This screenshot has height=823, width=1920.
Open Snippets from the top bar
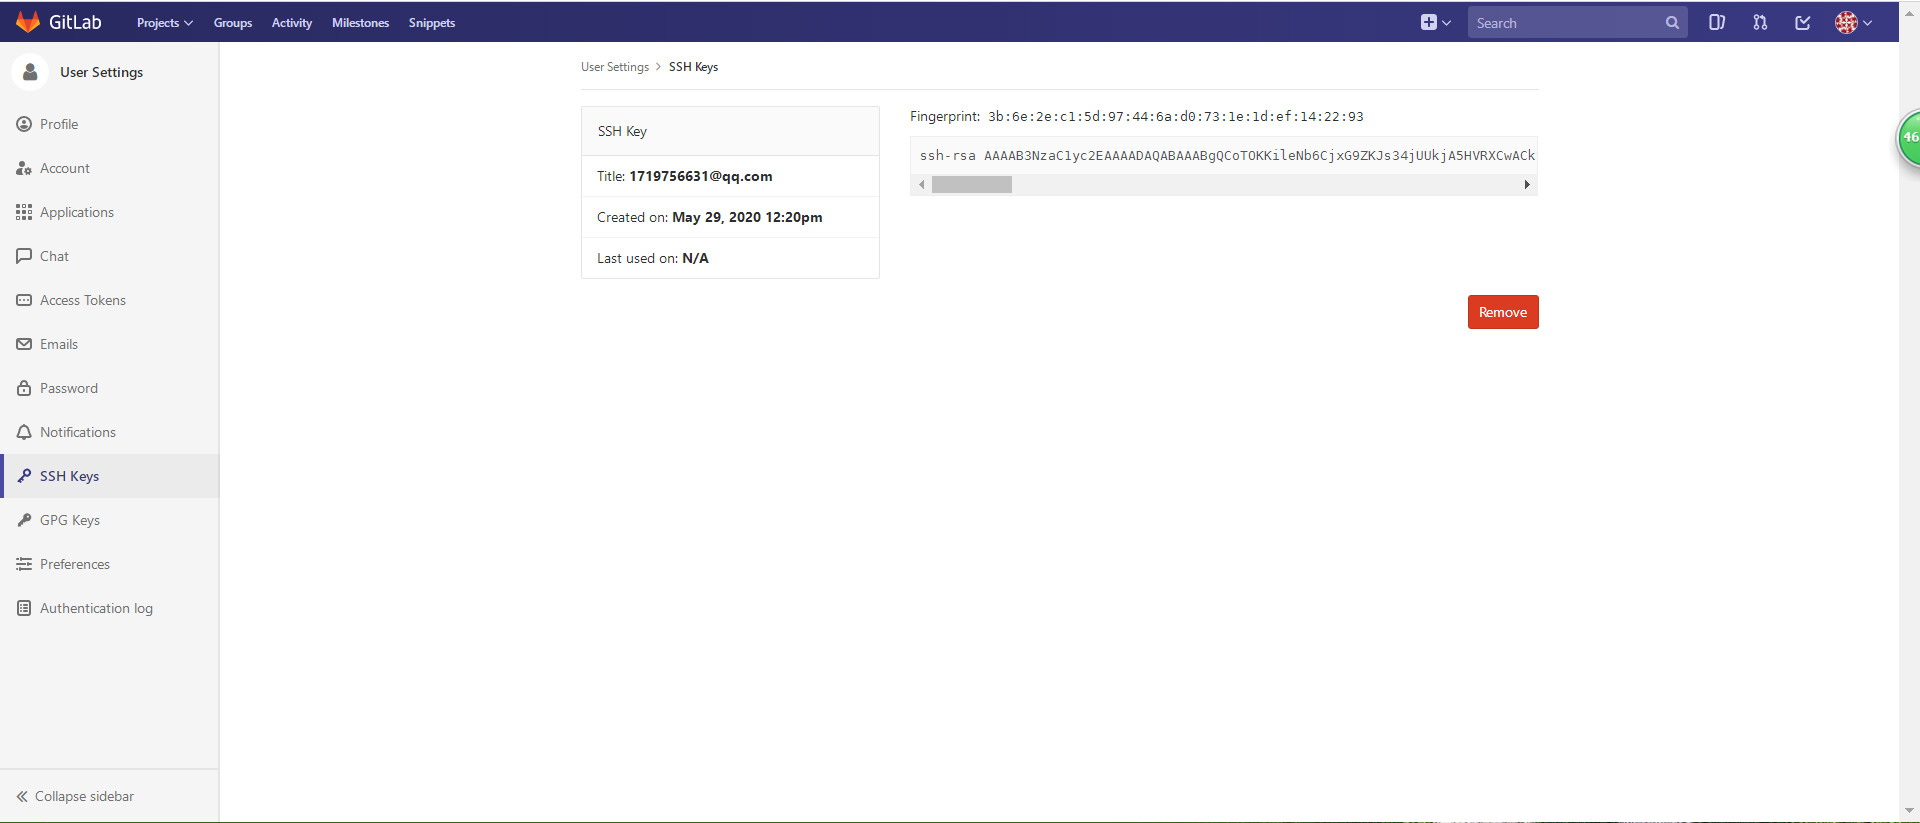pos(432,23)
